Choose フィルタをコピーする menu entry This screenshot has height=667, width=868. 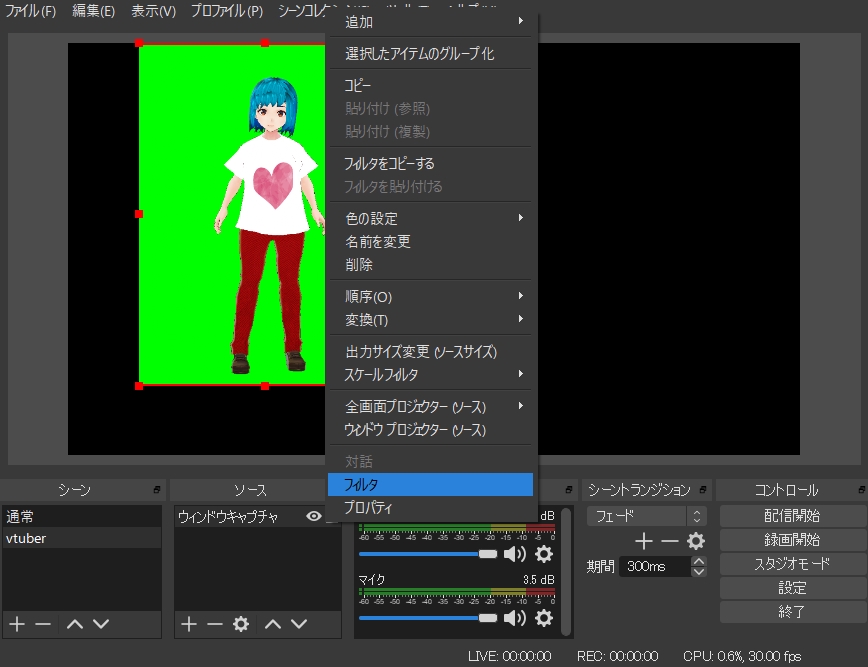coord(430,163)
